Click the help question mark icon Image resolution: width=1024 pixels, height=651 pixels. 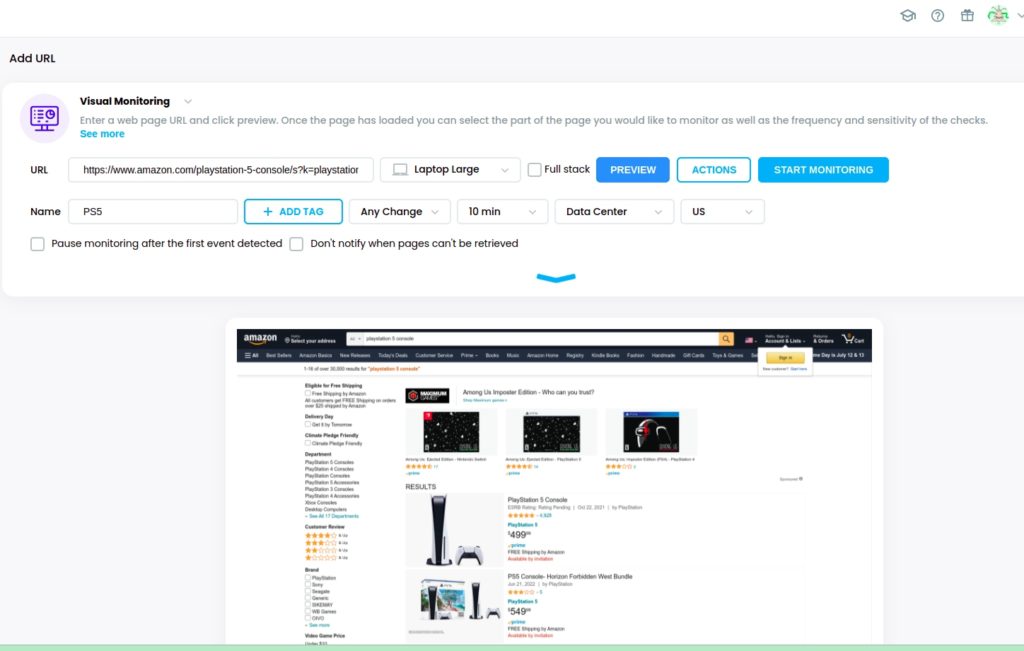pos(937,16)
